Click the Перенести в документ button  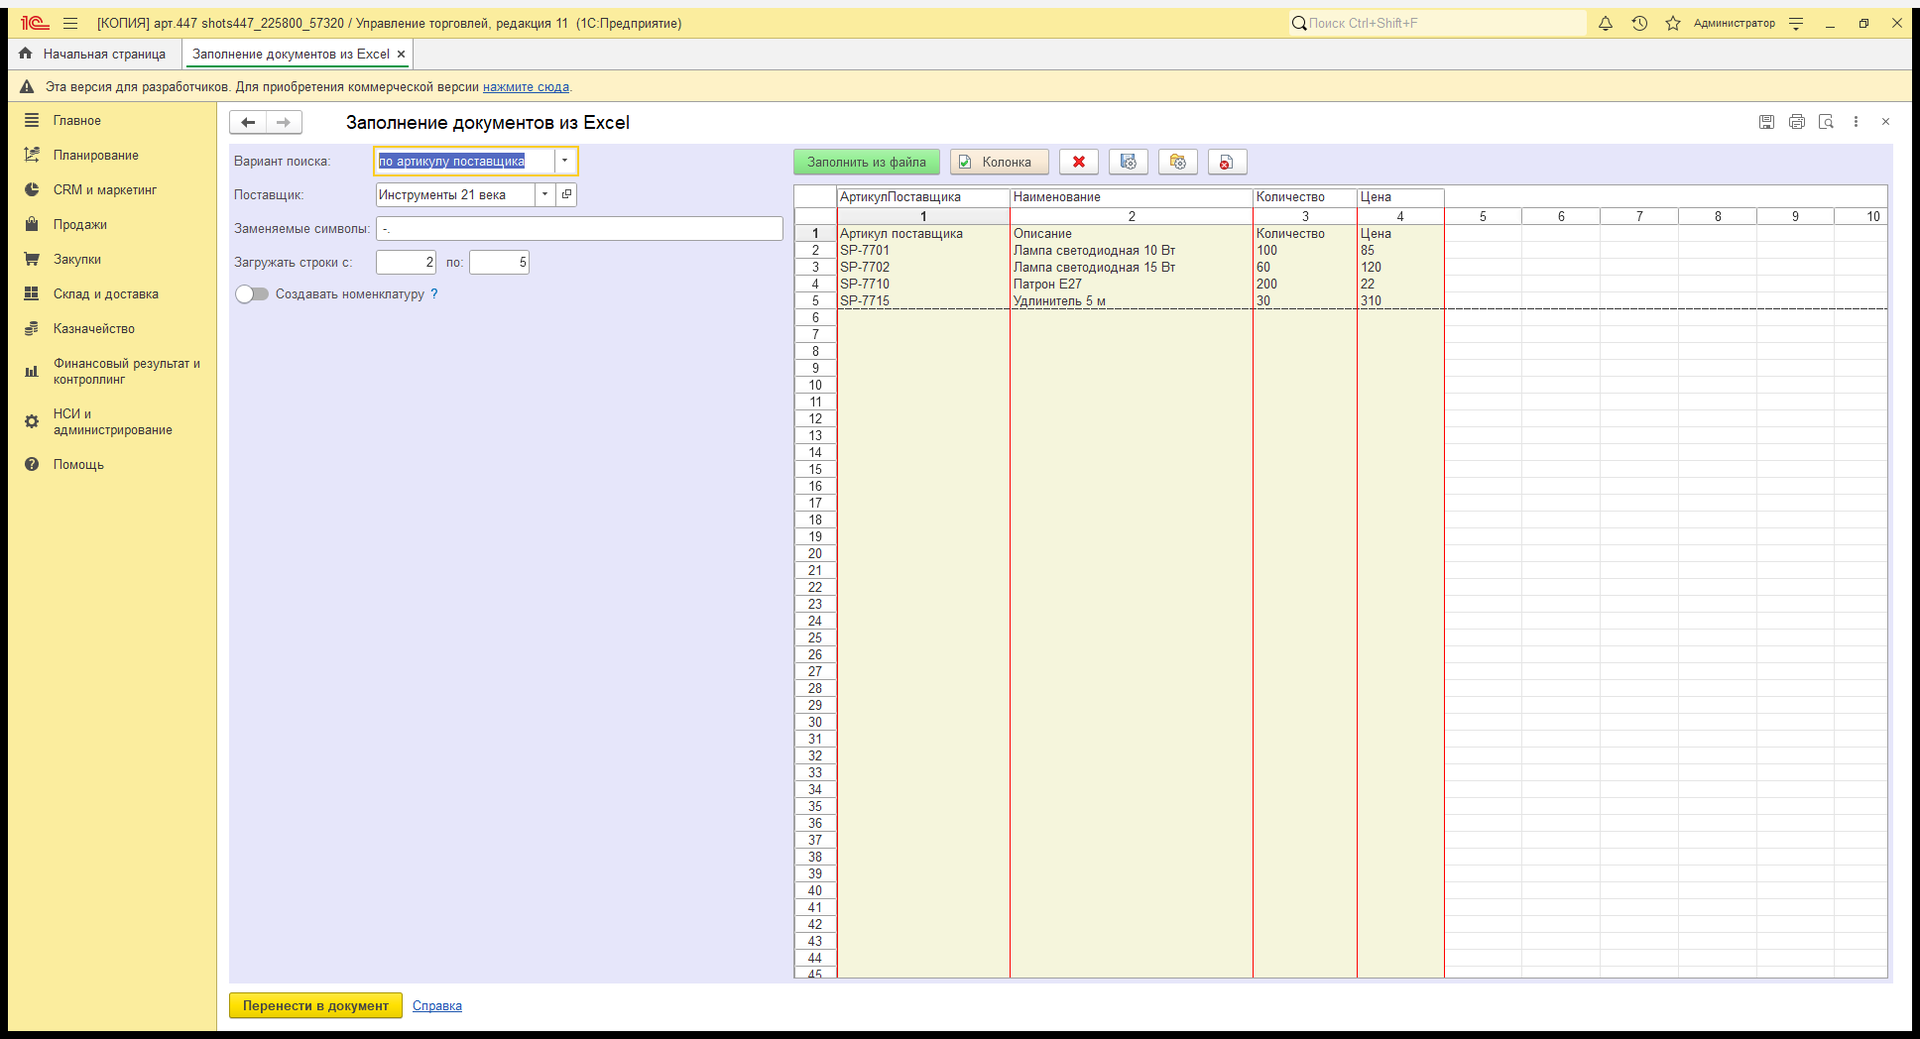click(x=316, y=1006)
